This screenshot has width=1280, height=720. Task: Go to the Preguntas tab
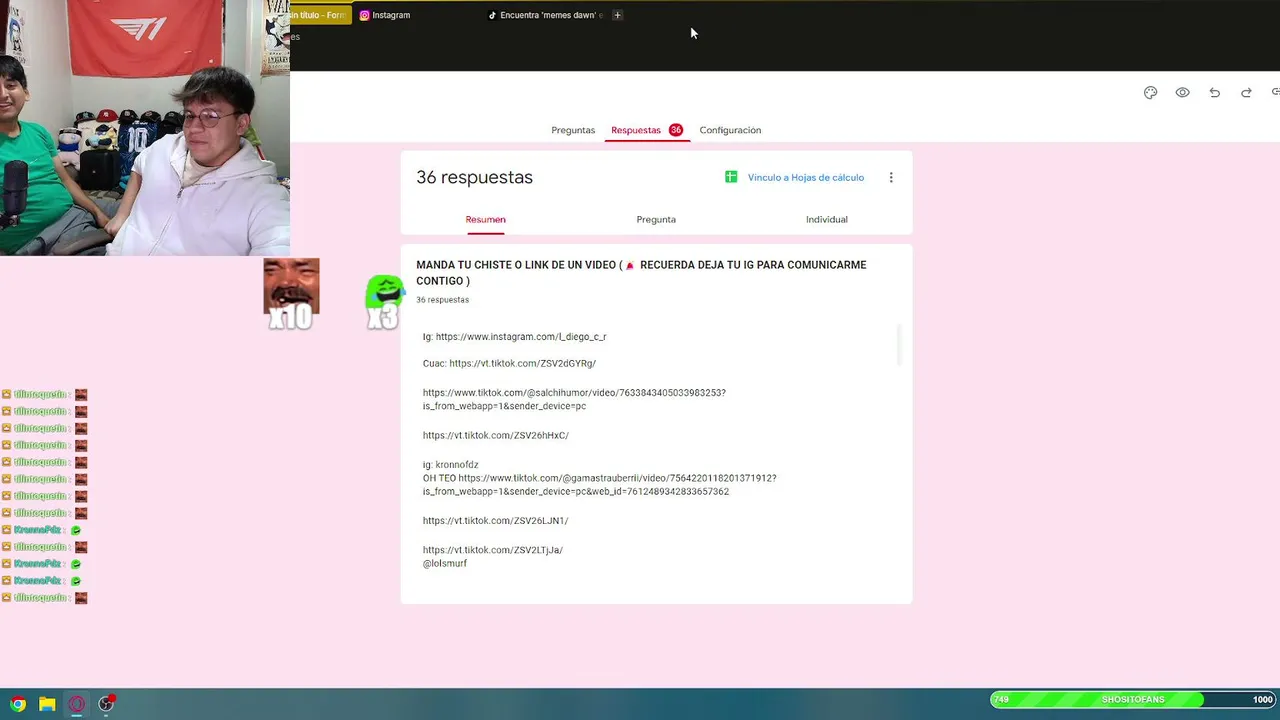tap(573, 130)
